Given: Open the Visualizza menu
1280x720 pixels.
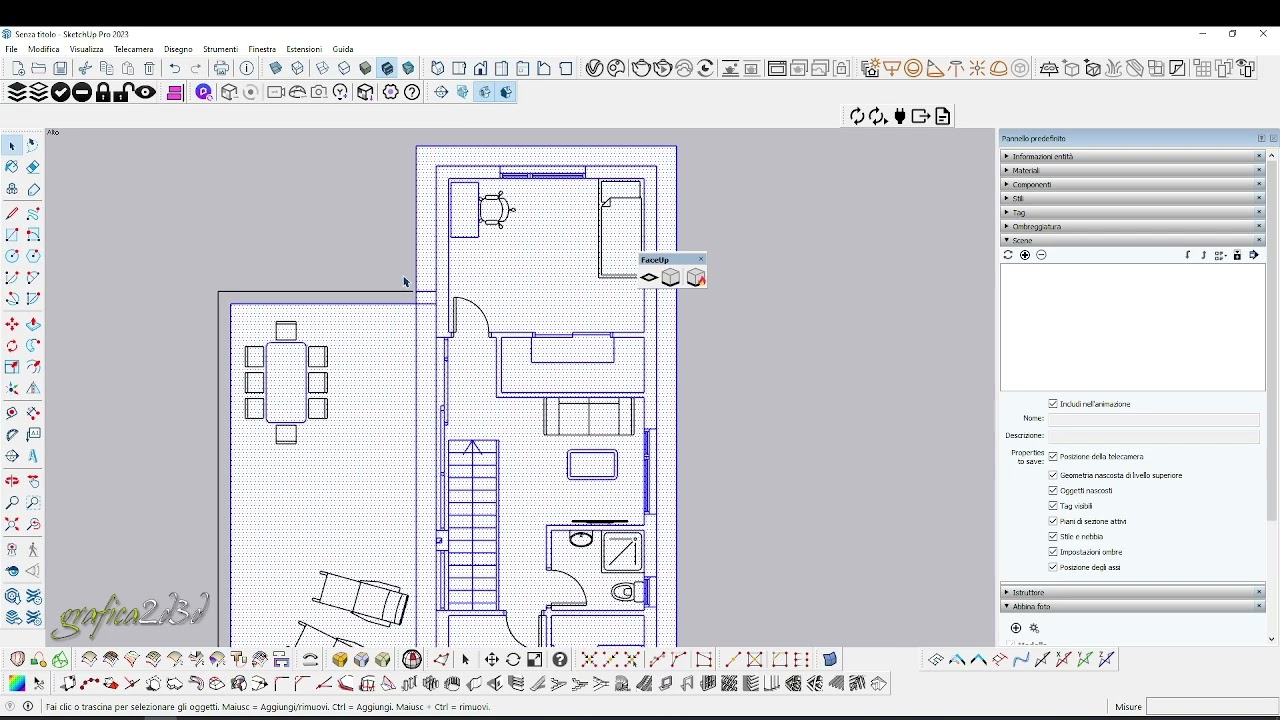Looking at the screenshot, I should 87,49.
